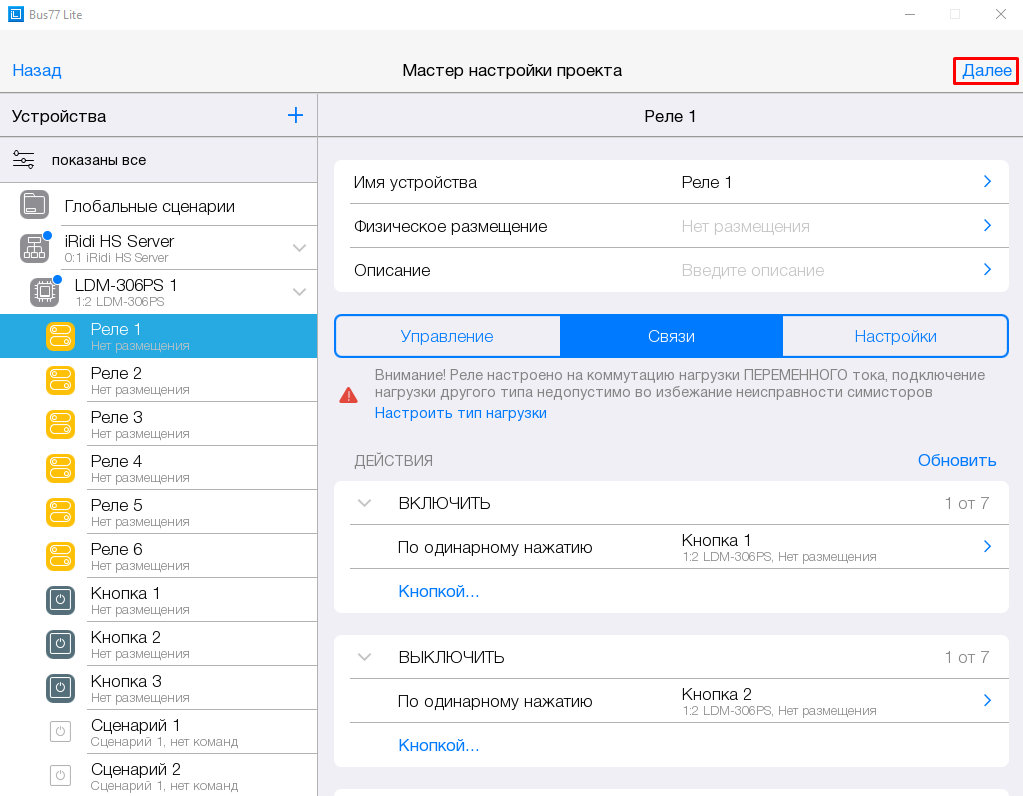Collapse the ВКЛЮЧИТЬ actions section
Screen dimensions: 1023x796
tap(364, 503)
